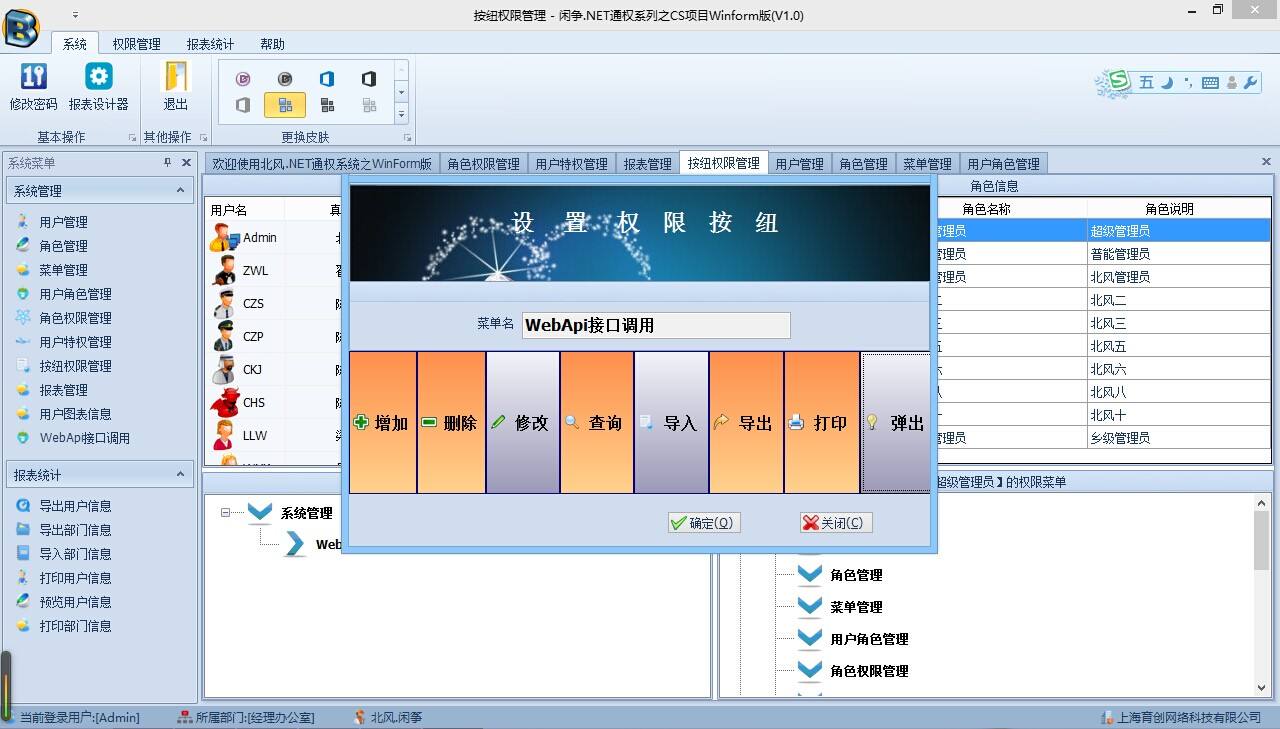The width and height of the screenshot is (1280, 729).
Task: Toggle the 打印 permission button in the dialog
Action: point(822,423)
